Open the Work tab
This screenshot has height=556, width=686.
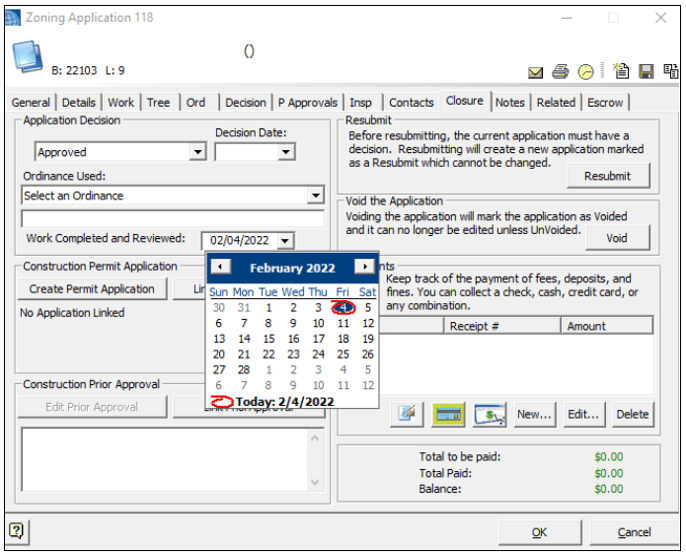[121, 103]
